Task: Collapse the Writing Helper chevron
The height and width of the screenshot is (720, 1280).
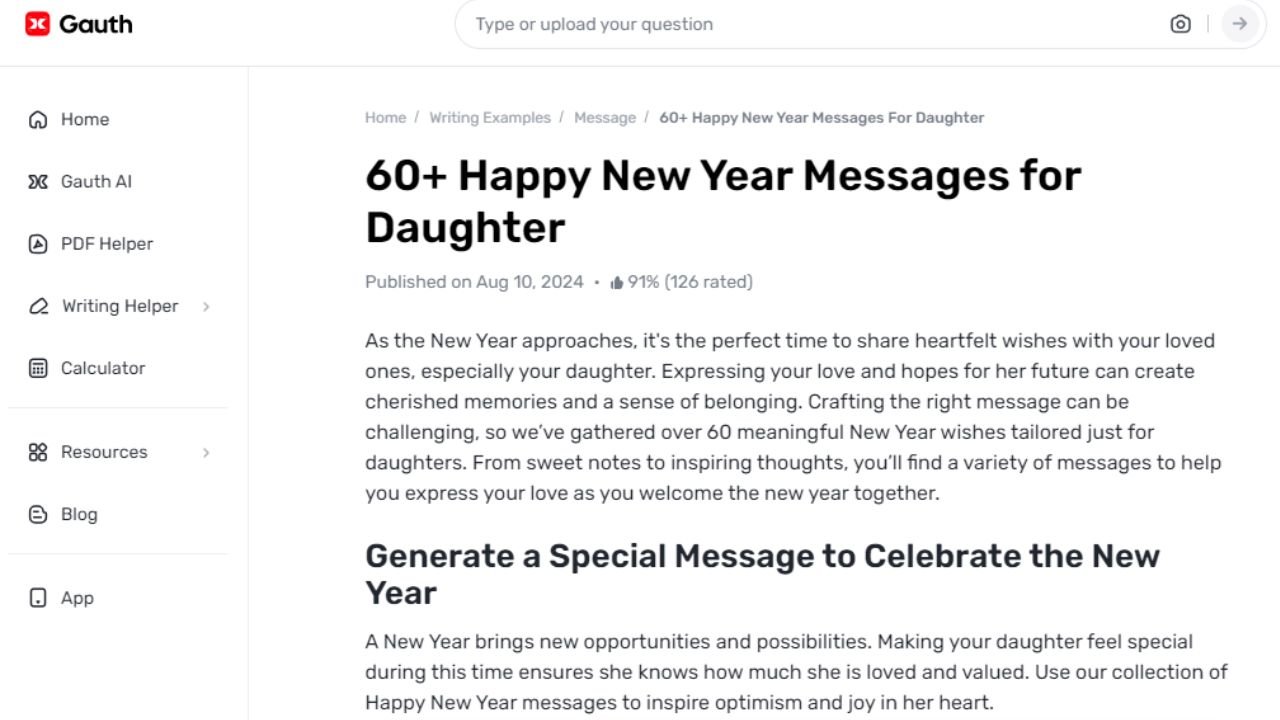Action: 207,306
